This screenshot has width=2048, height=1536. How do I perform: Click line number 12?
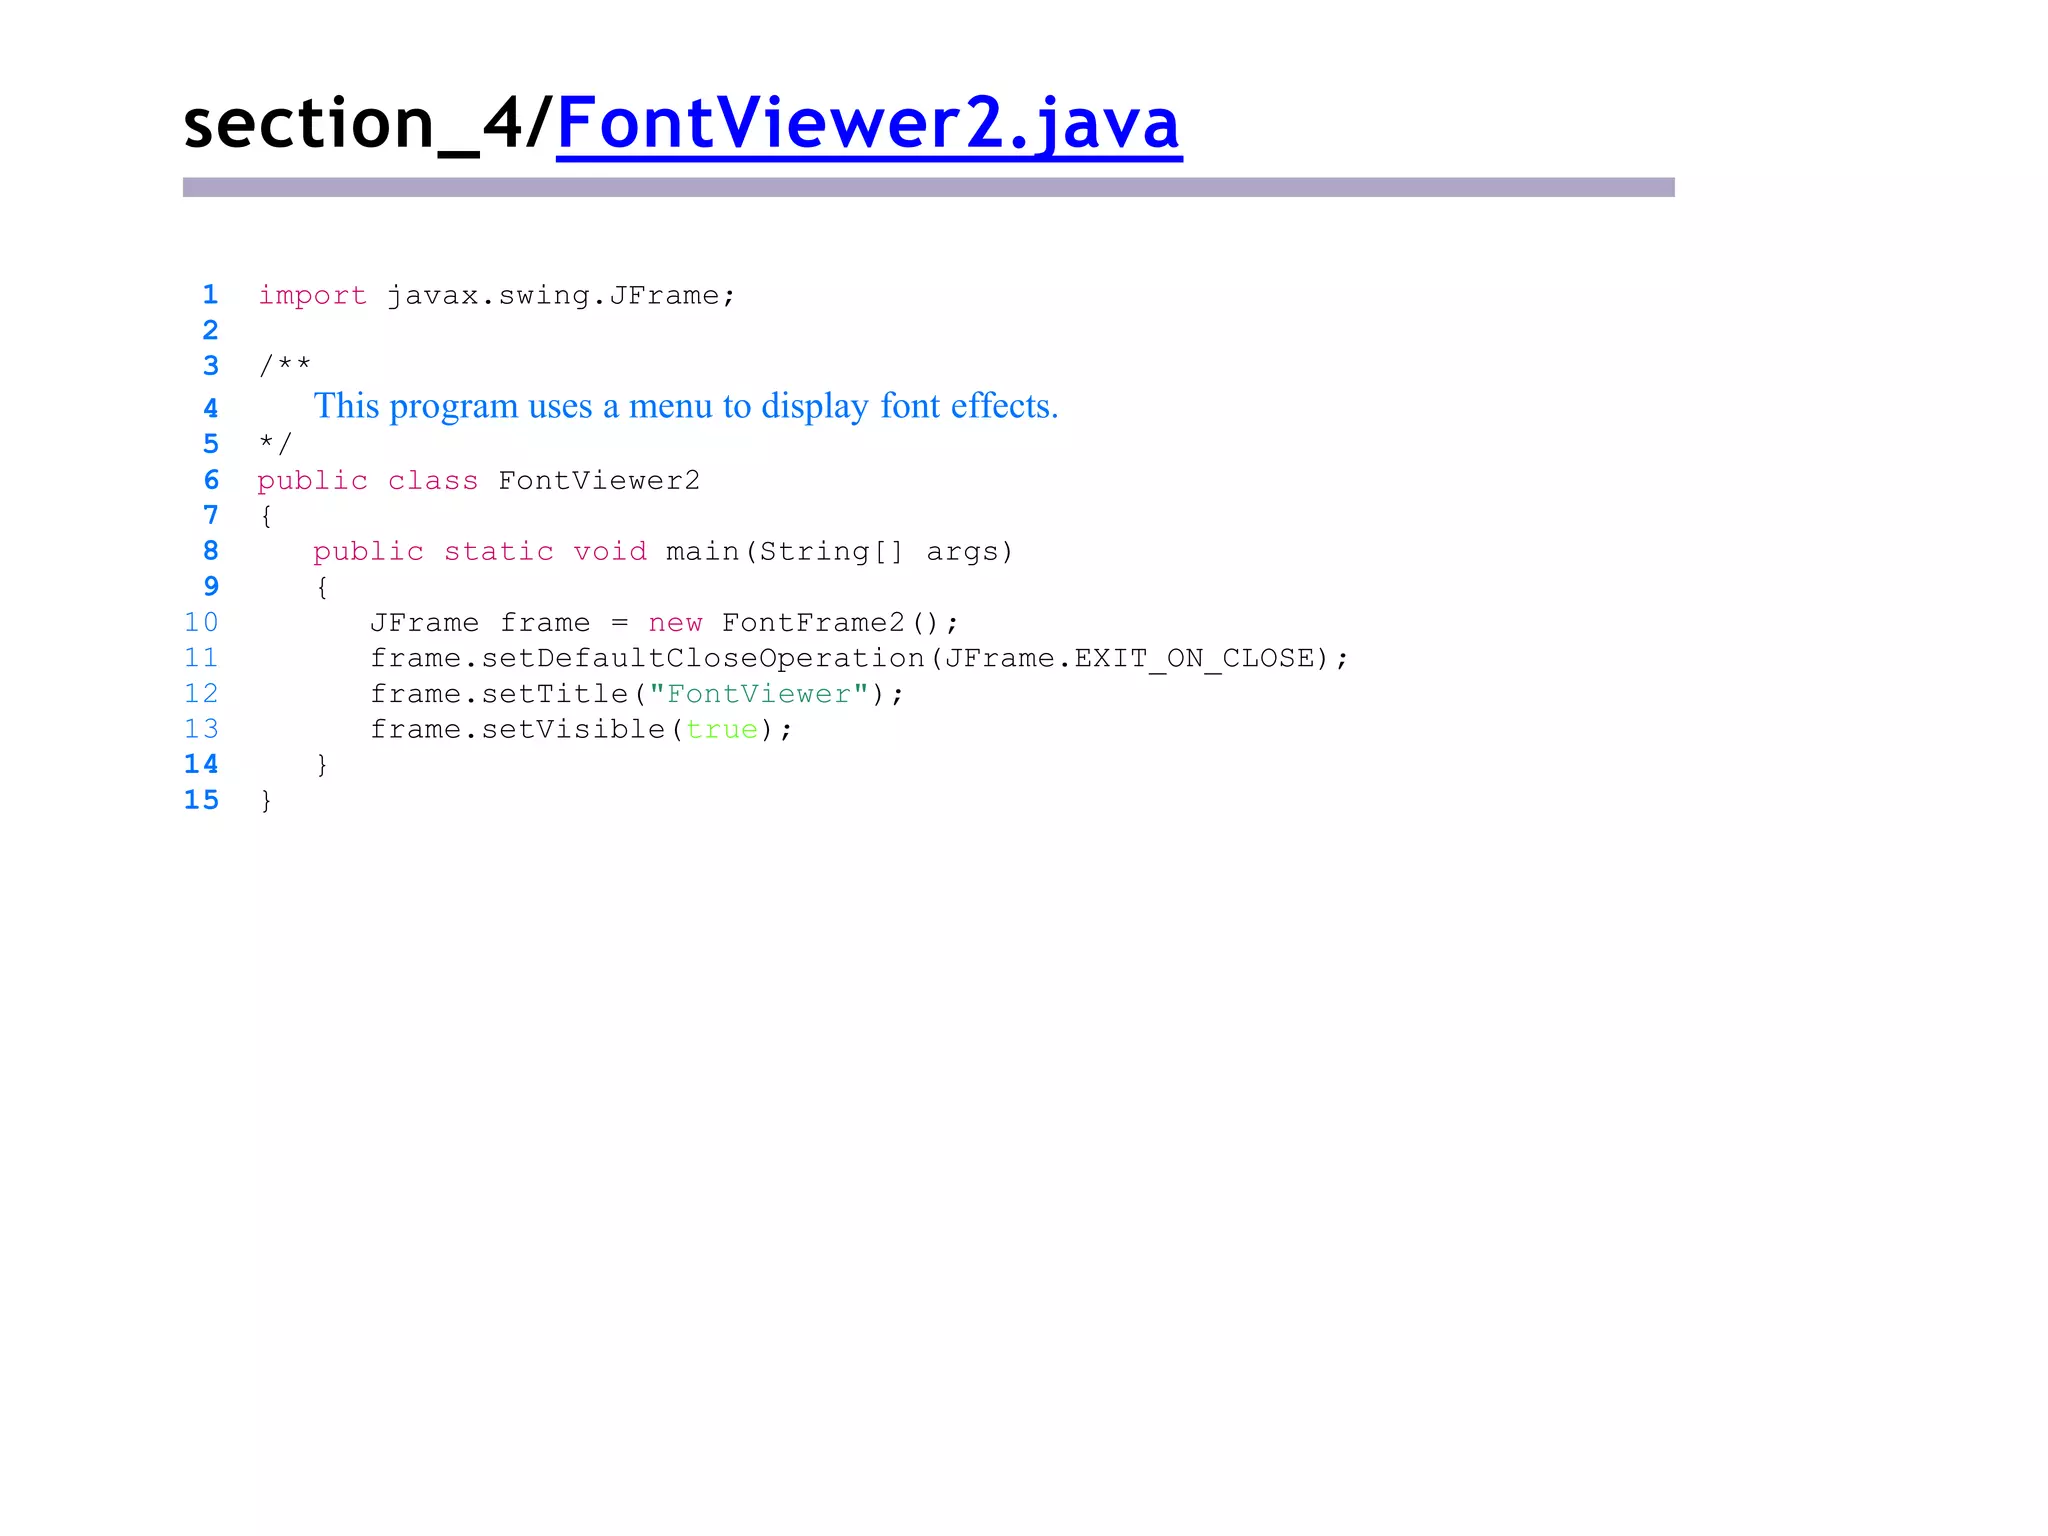(201, 694)
